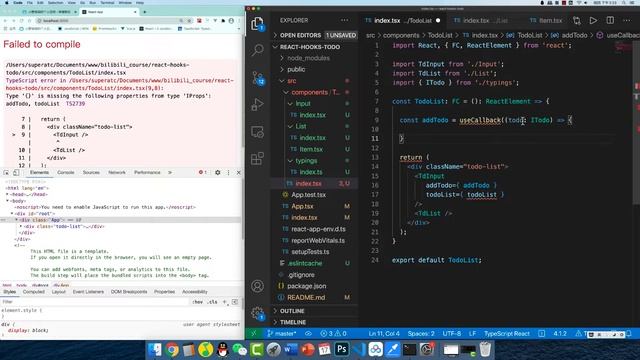640x360 pixels.
Task: Open the Search view in VS Code activity bar
Action: (x=258, y=50)
